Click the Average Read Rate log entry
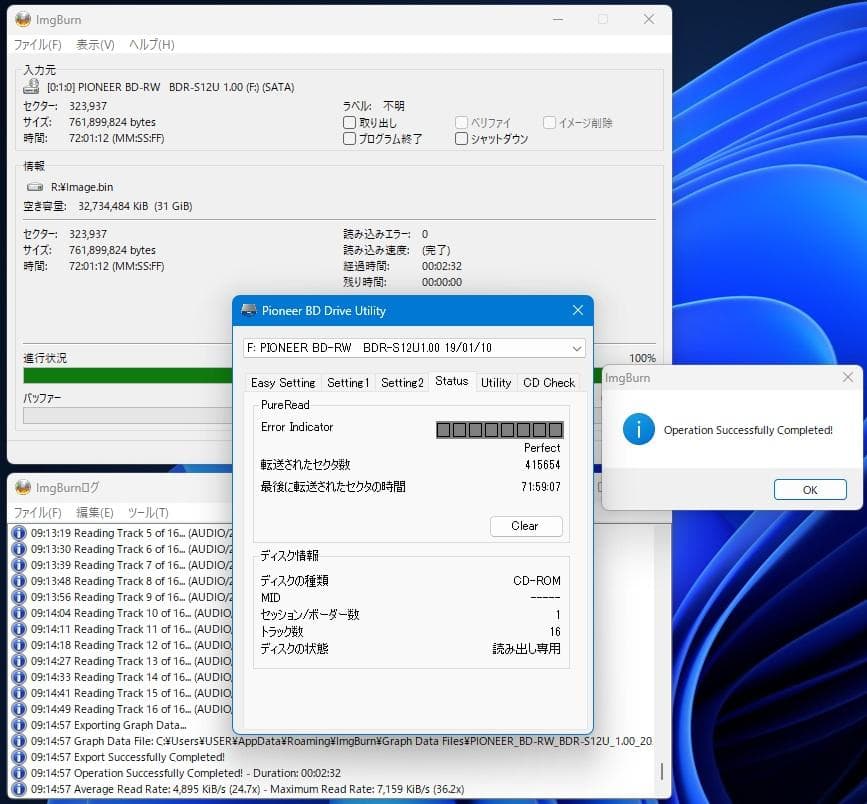 (247, 790)
